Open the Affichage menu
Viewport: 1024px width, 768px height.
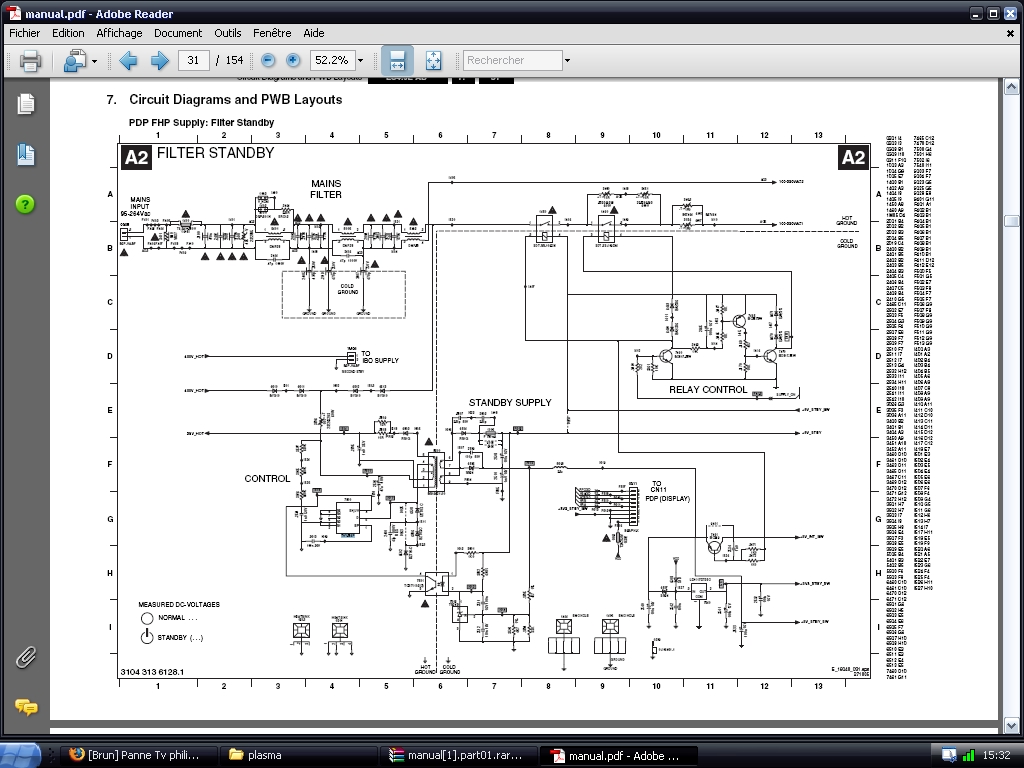[x=119, y=33]
